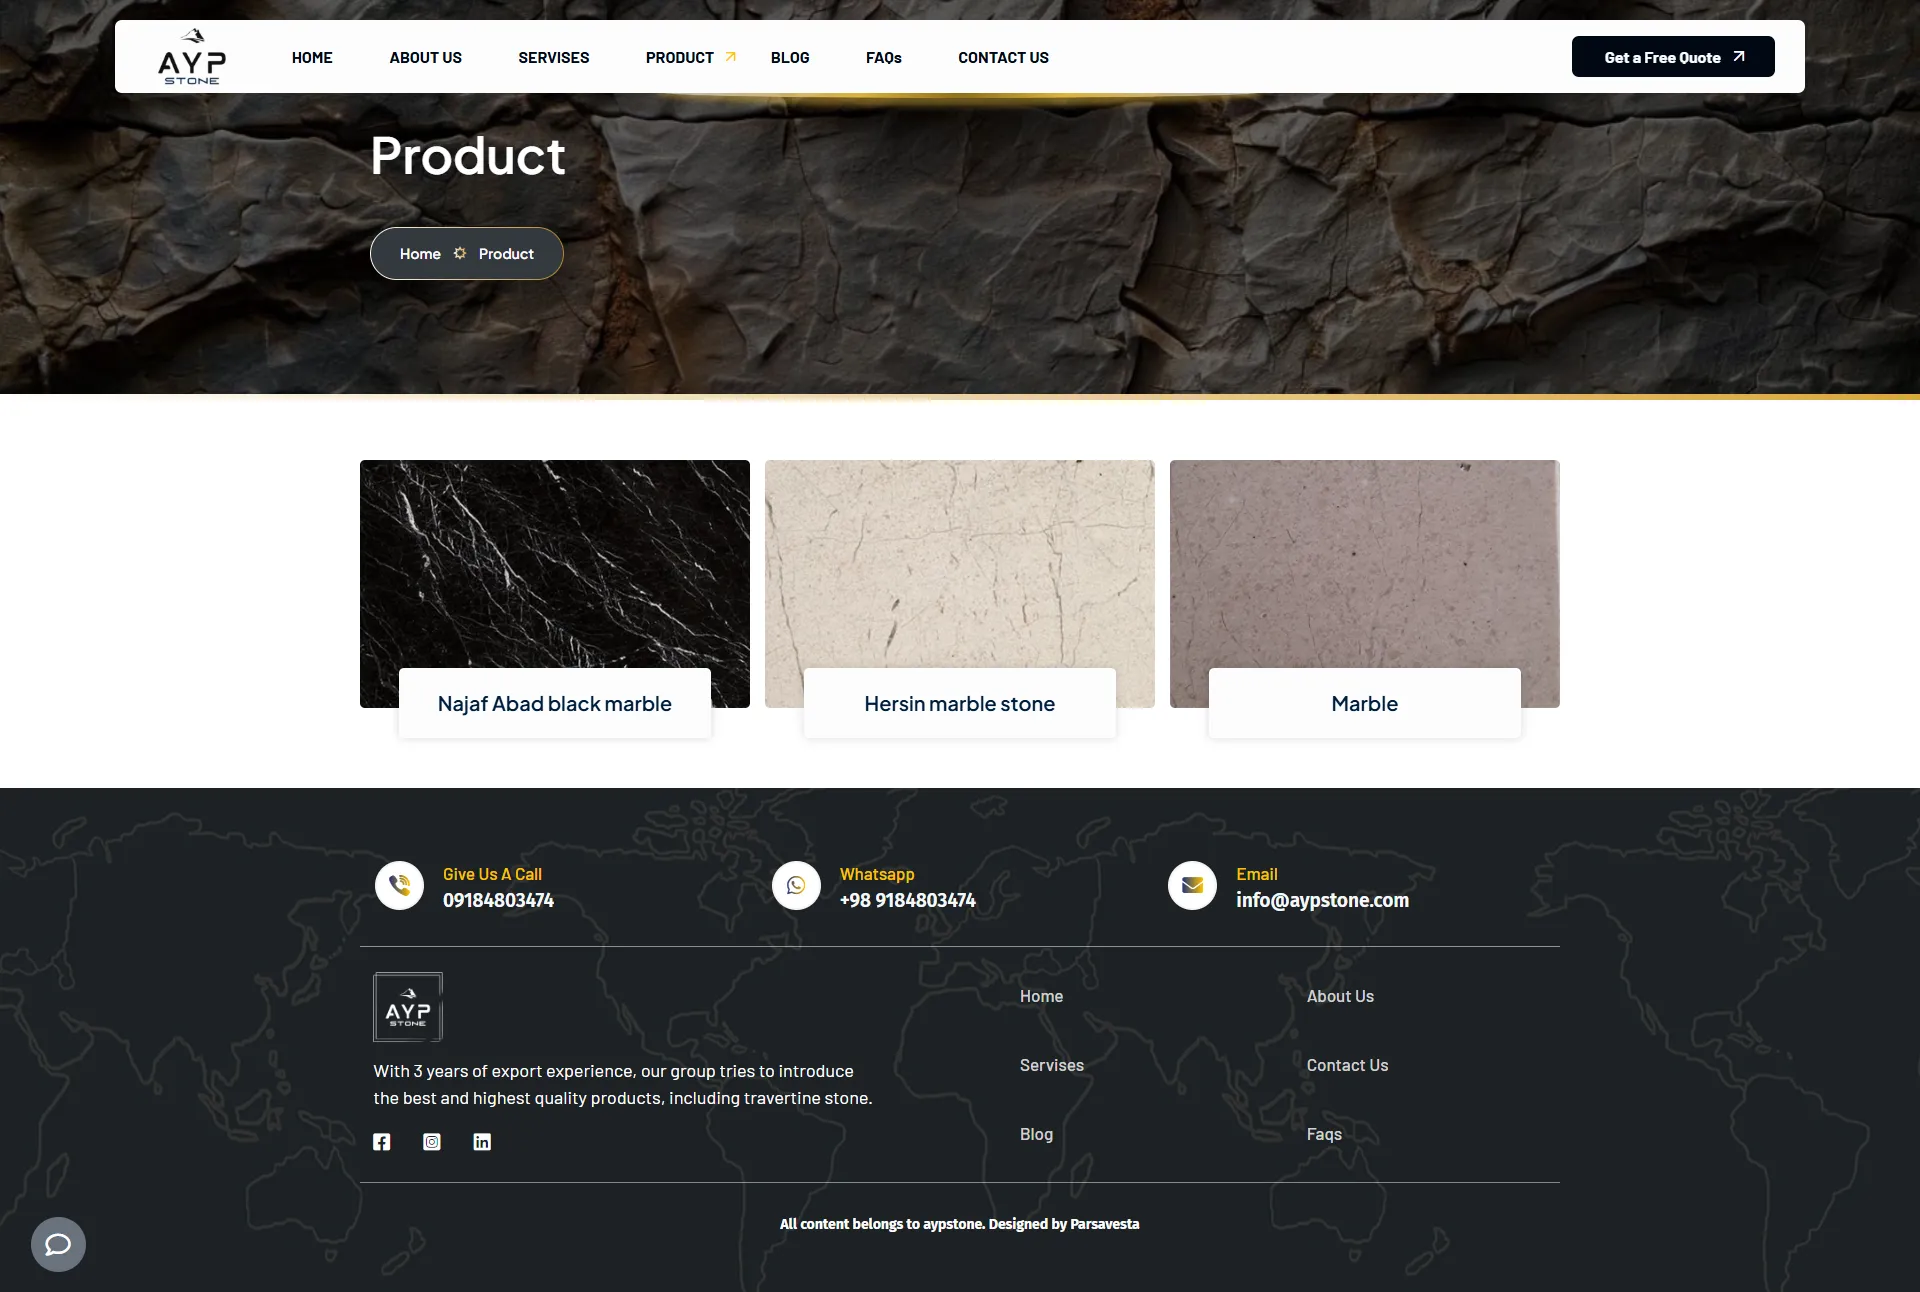This screenshot has width=1920, height=1292.
Task: Click info@aypstone.com email address
Action: point(1322,900)
